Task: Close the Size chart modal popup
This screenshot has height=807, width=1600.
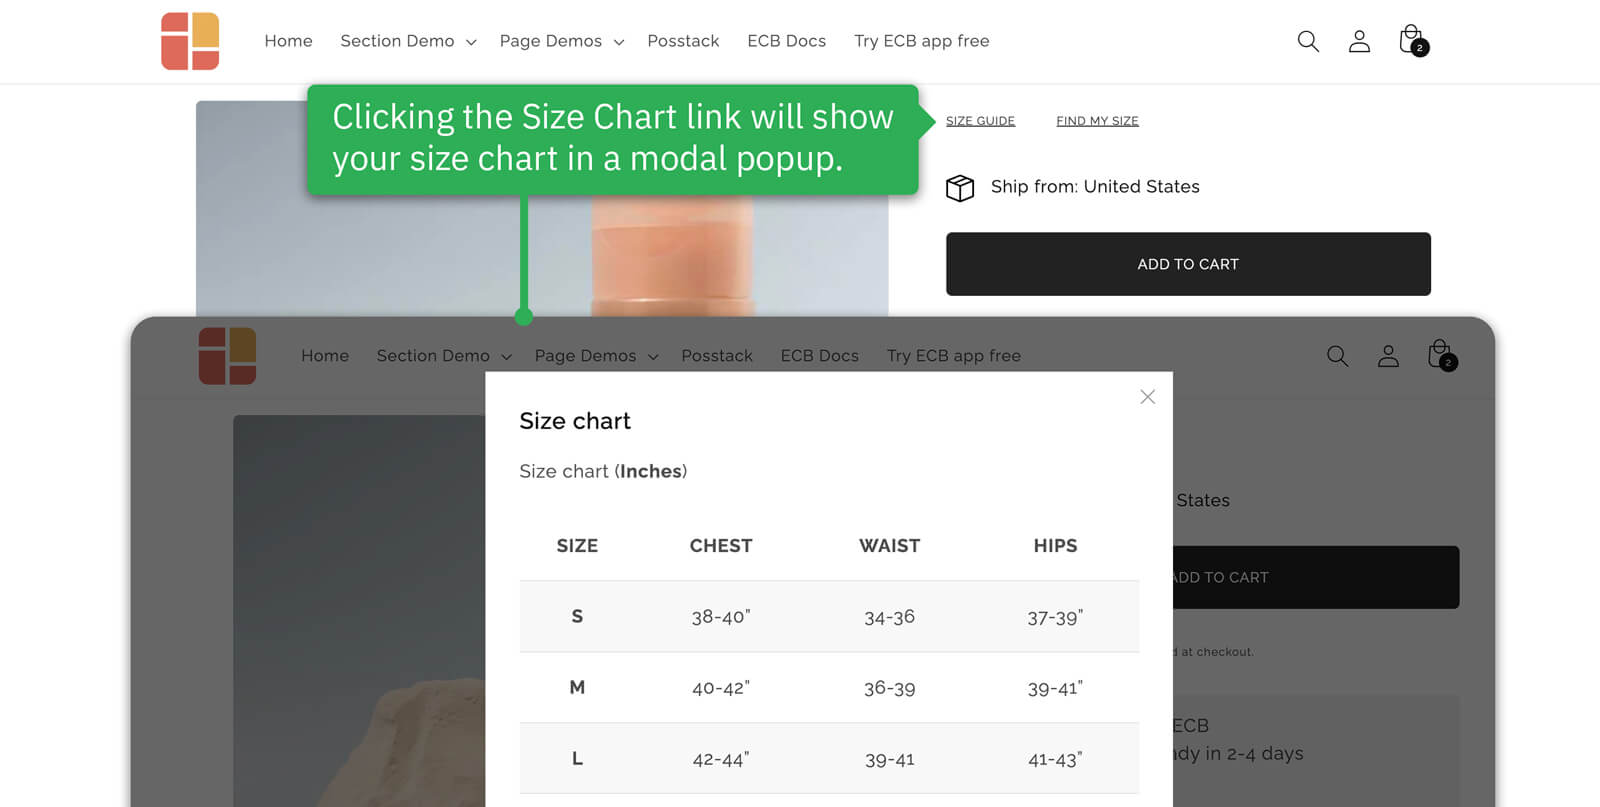Action: click(1147, 397)
